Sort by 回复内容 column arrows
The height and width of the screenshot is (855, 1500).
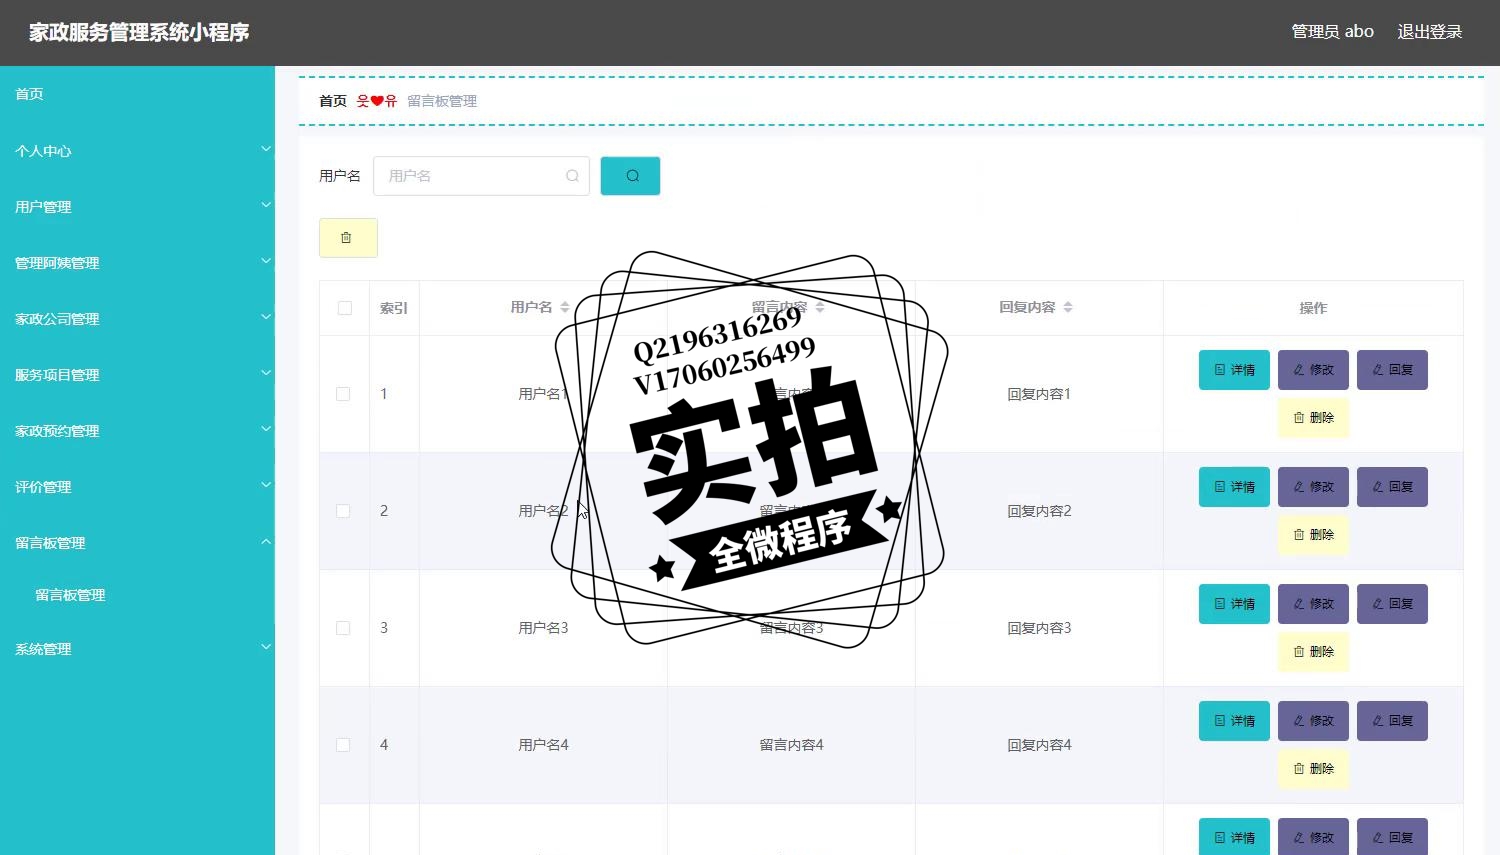coord(1068,307)
